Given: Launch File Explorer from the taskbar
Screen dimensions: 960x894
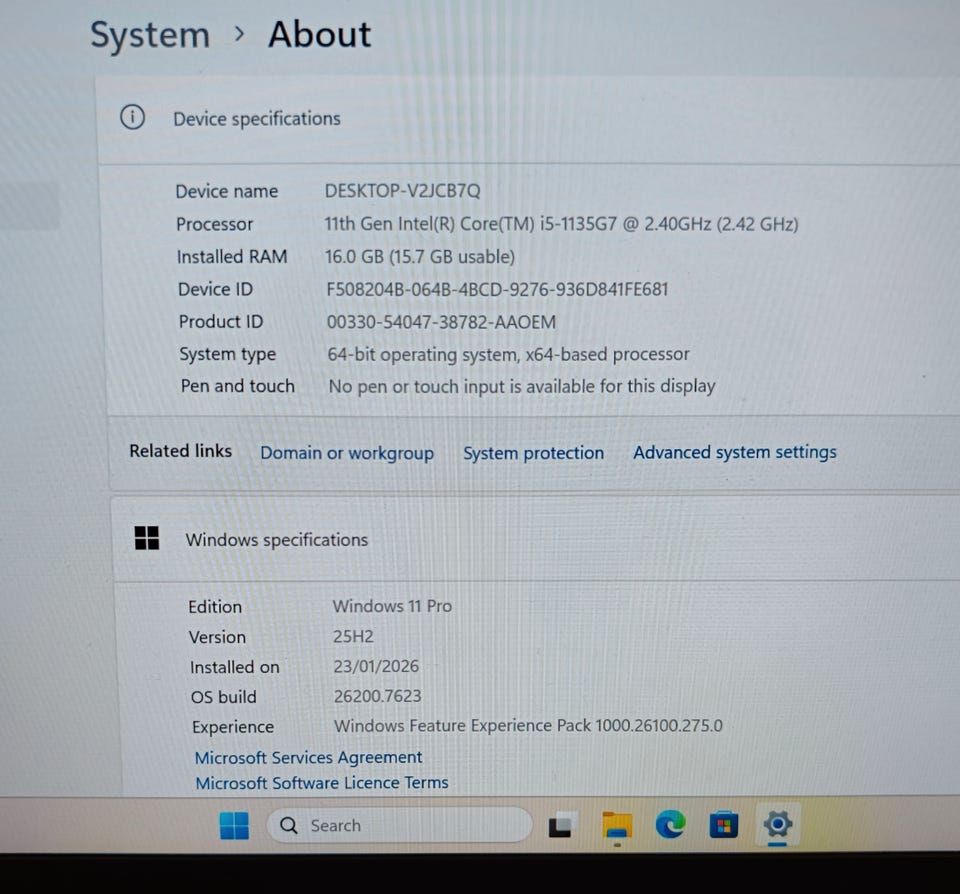Looking at the screenshot, I should pos(617,825).
